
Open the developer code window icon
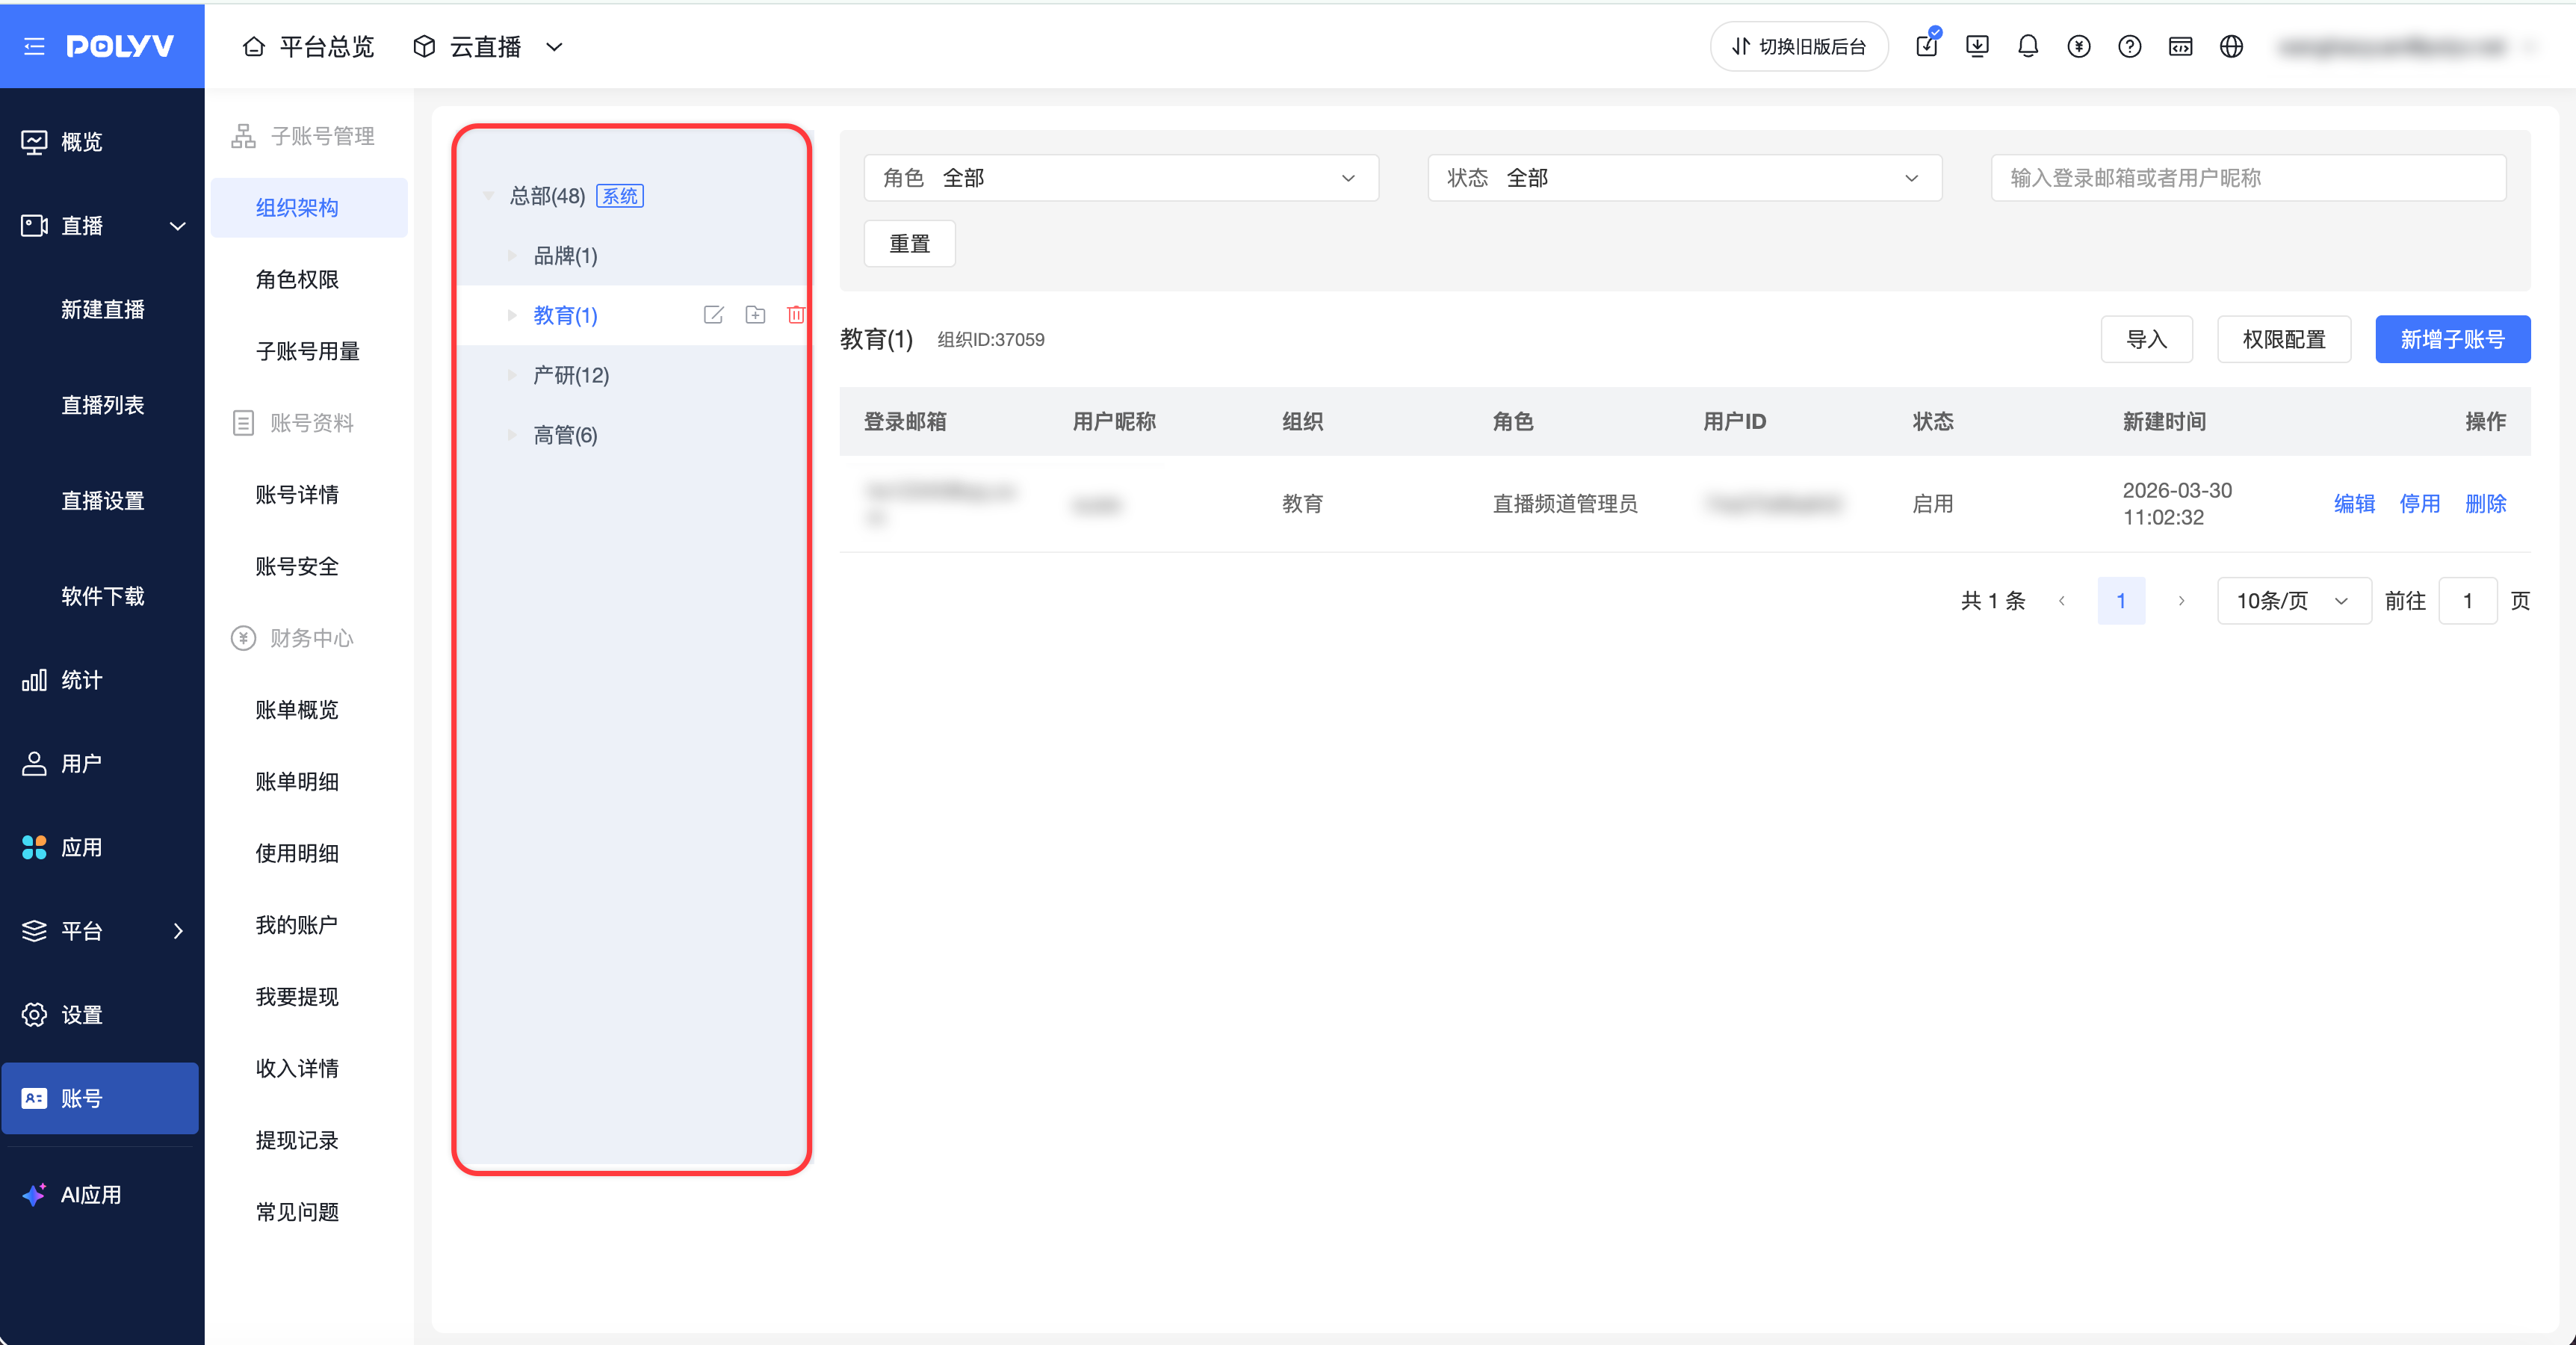coord(2181,46)
